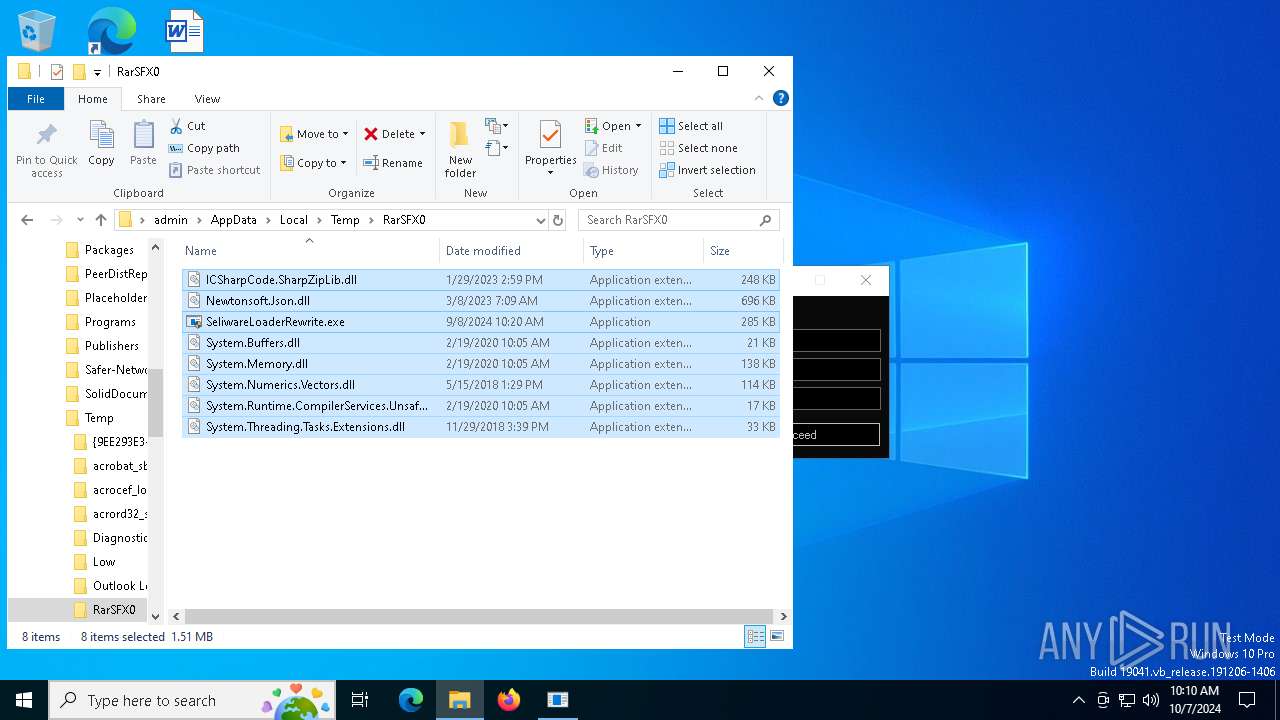
Task: Open the Move to dropdown
Action: 314,134
